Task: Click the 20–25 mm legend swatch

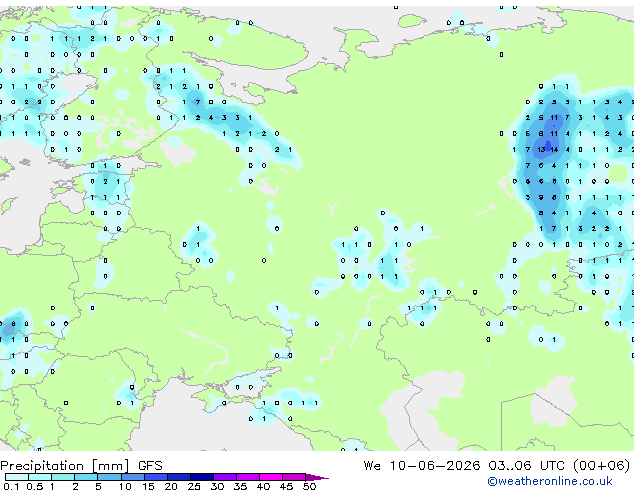Action: point(179,477)
